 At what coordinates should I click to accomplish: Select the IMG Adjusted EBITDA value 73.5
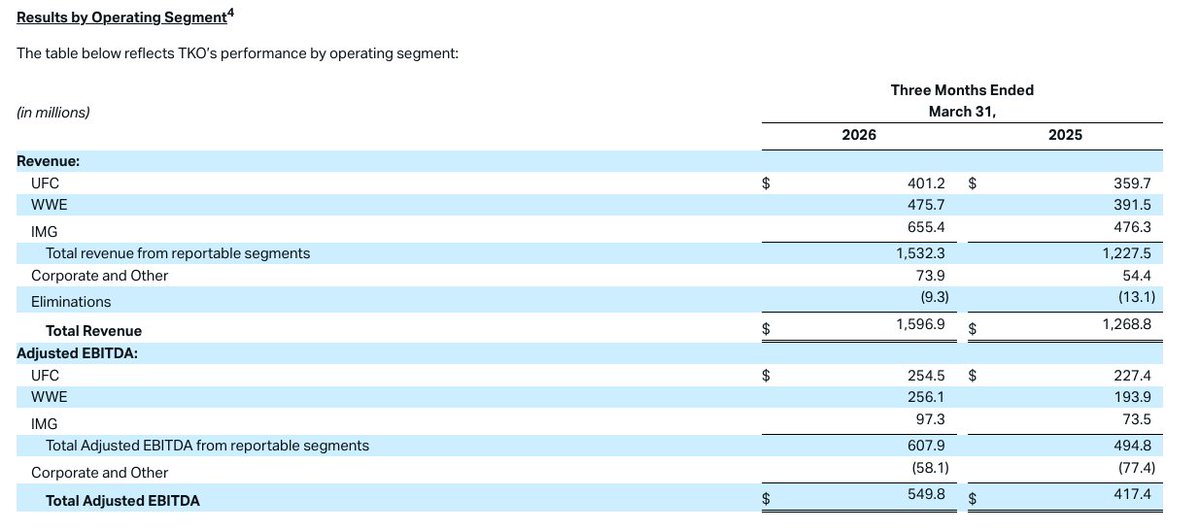pos(1137,418)
